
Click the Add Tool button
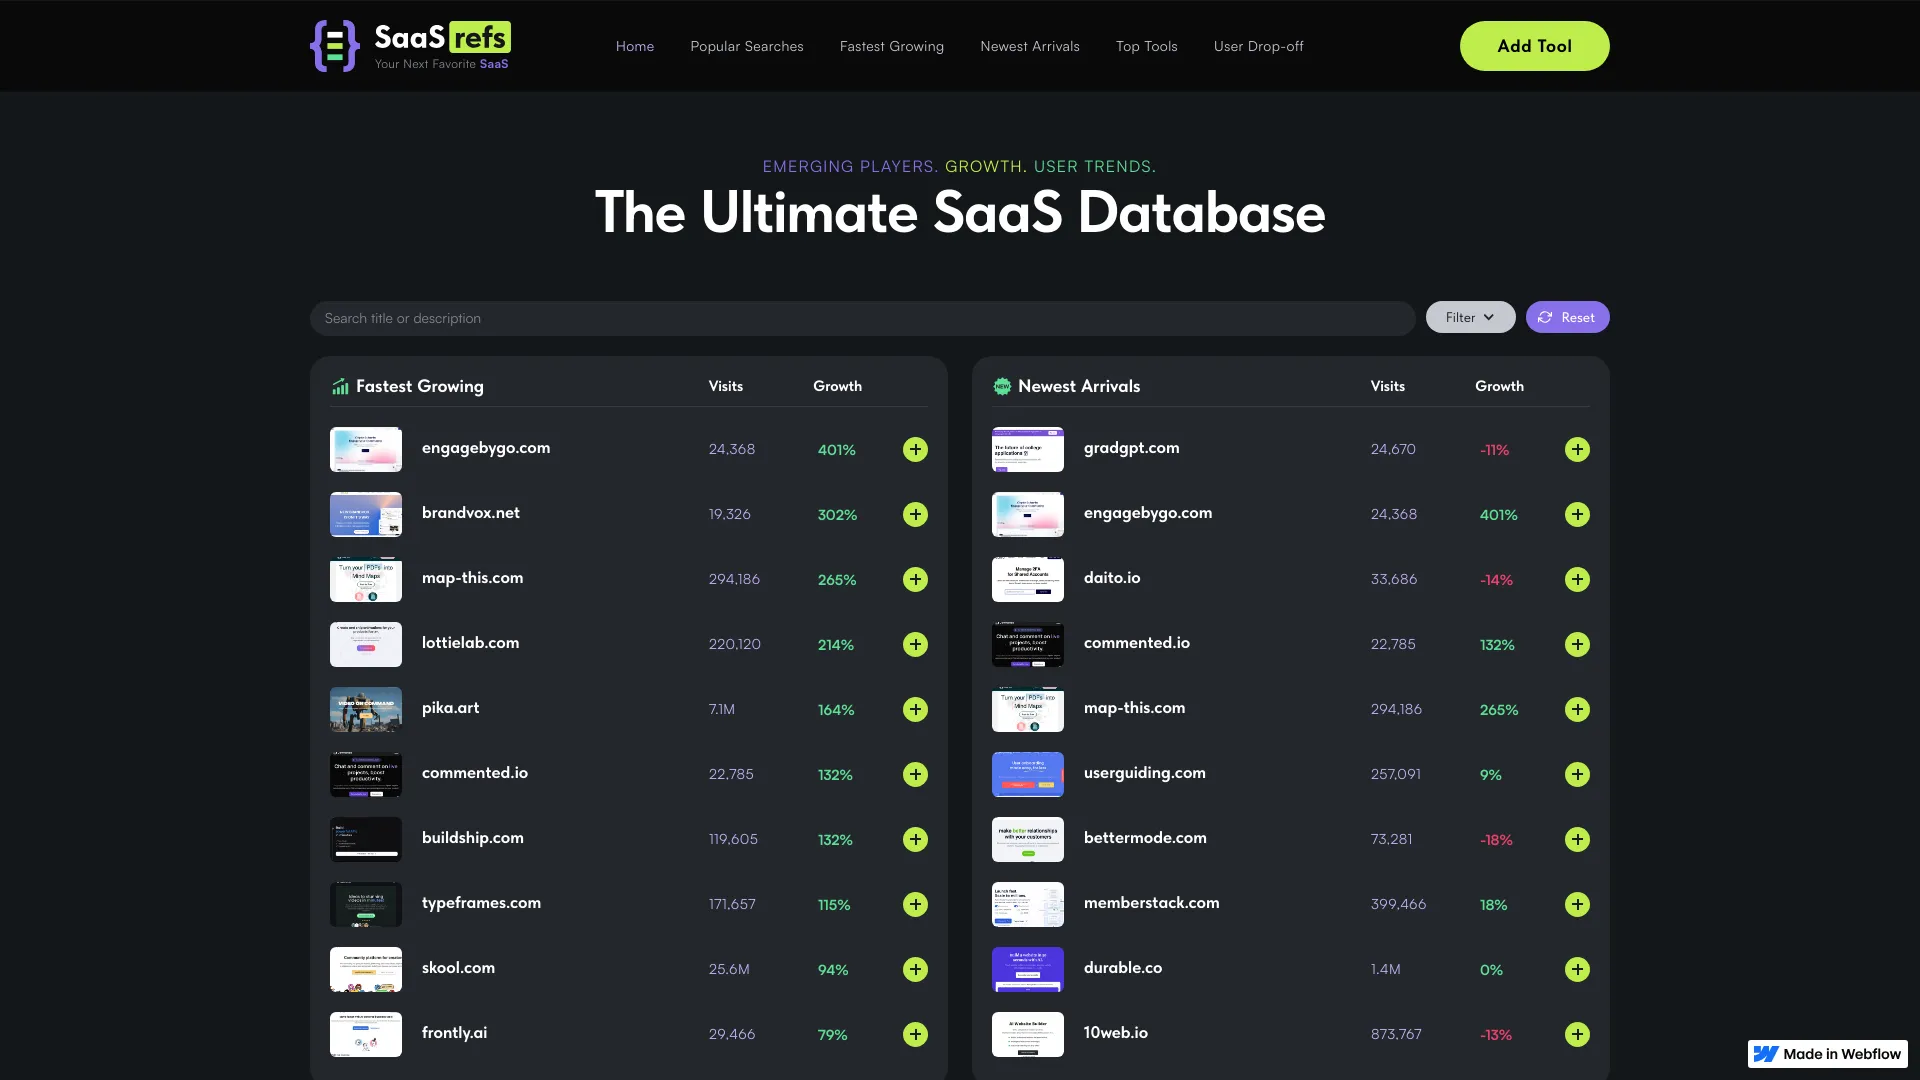(1534, 46)
